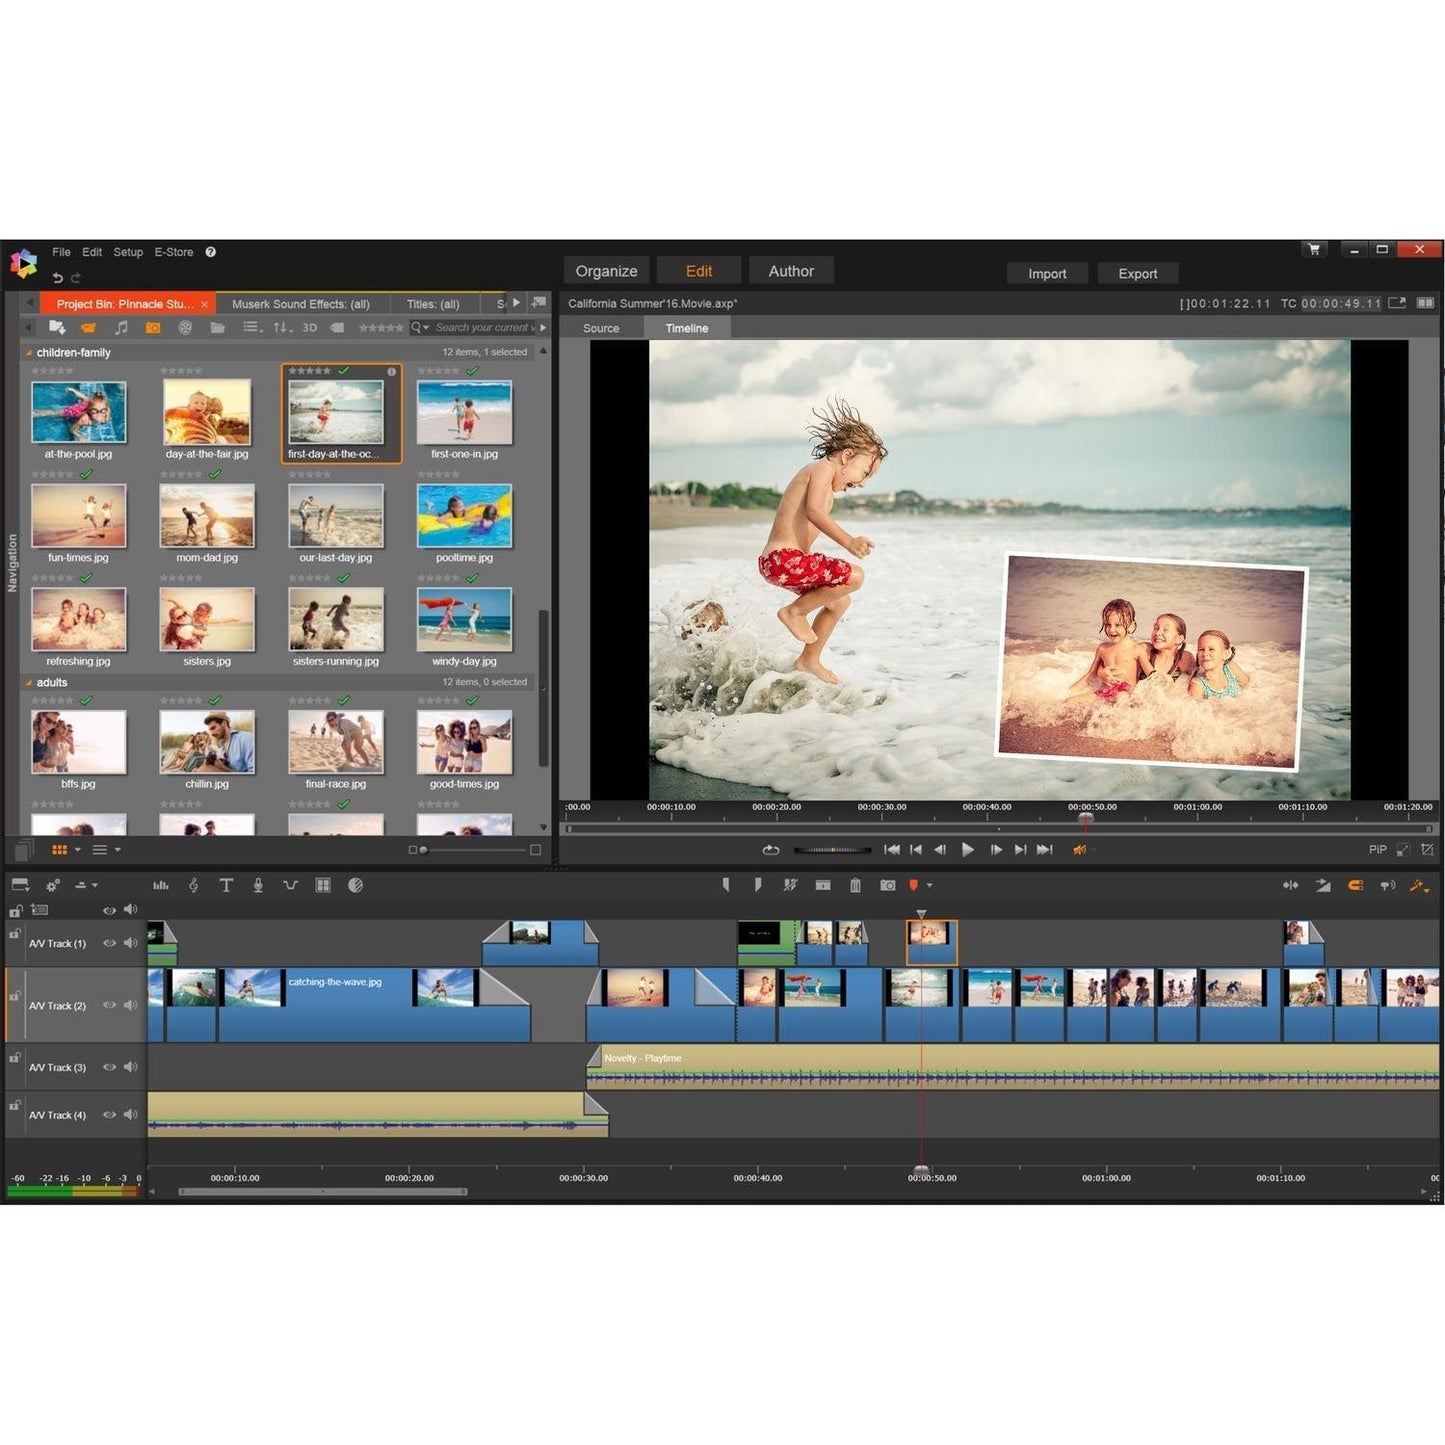Open the red marker dropdown
The image size is (1445, 1445).
[929, 885]
